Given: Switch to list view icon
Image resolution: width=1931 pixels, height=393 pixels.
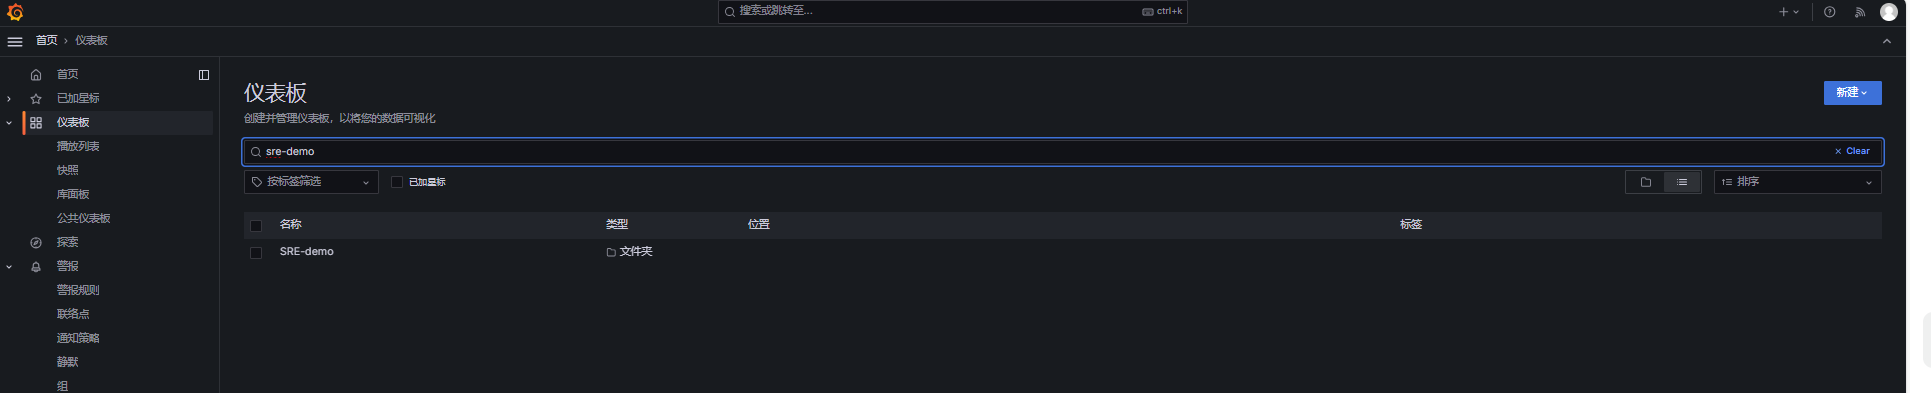Looking at the screenshot, I should (x=1682, y=182).
